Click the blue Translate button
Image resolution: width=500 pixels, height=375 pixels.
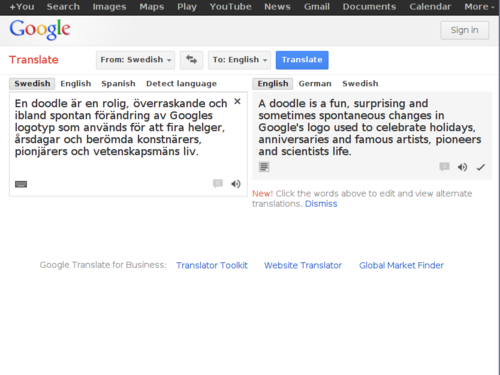tap(302, 60)
